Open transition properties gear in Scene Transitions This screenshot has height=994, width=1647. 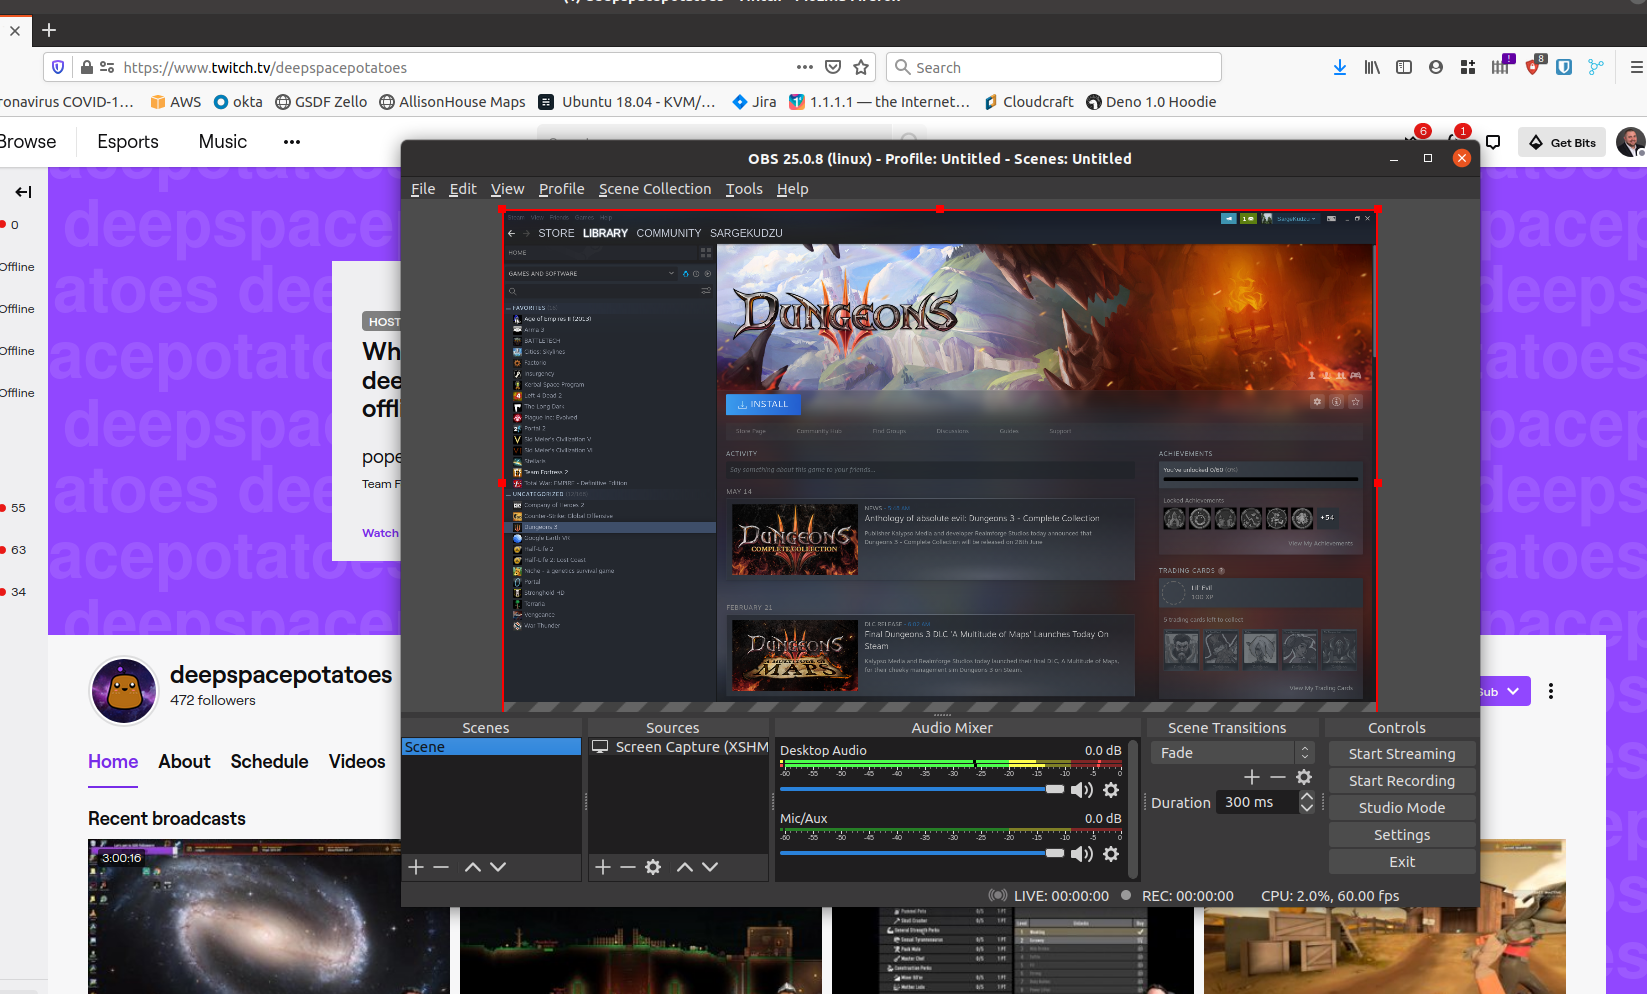tap(1304, 777)
